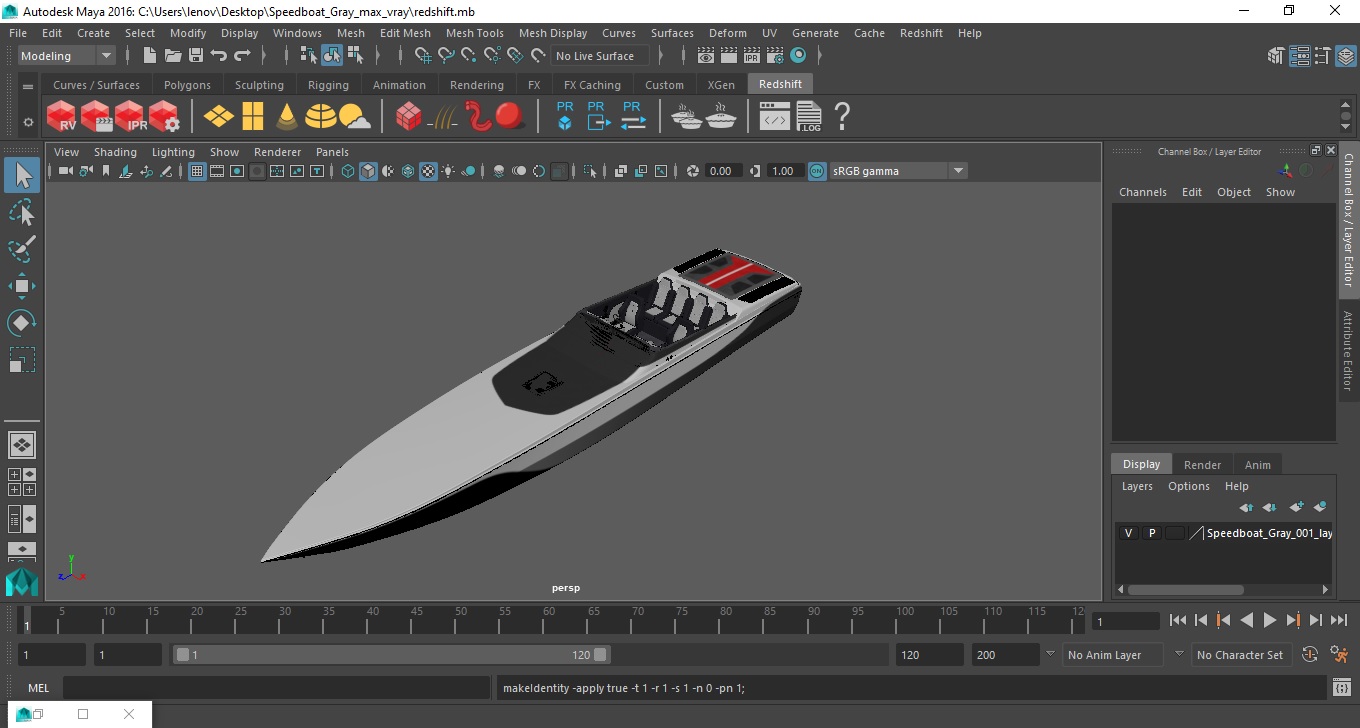The image size is (1360, 728).
Task: Select the Move tool in the toolbox
Action: (x=22, y=286)
